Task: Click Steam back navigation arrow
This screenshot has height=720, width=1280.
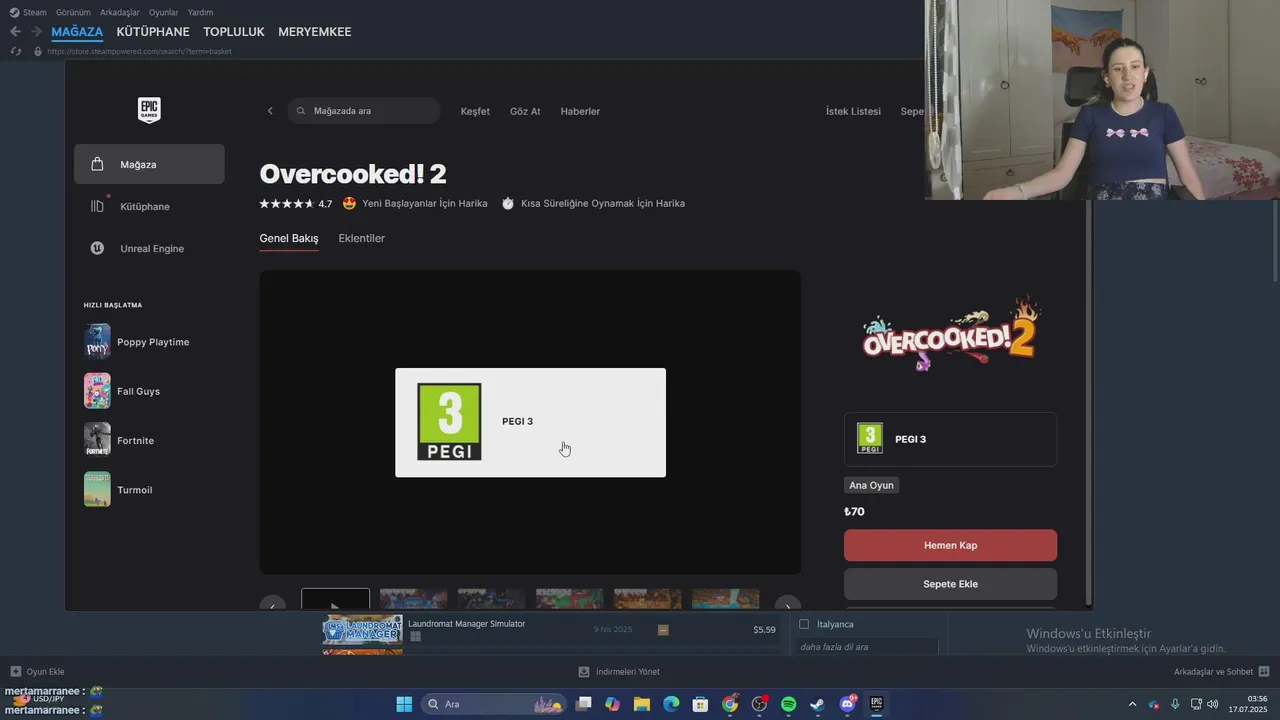Action: pos(15,32)
